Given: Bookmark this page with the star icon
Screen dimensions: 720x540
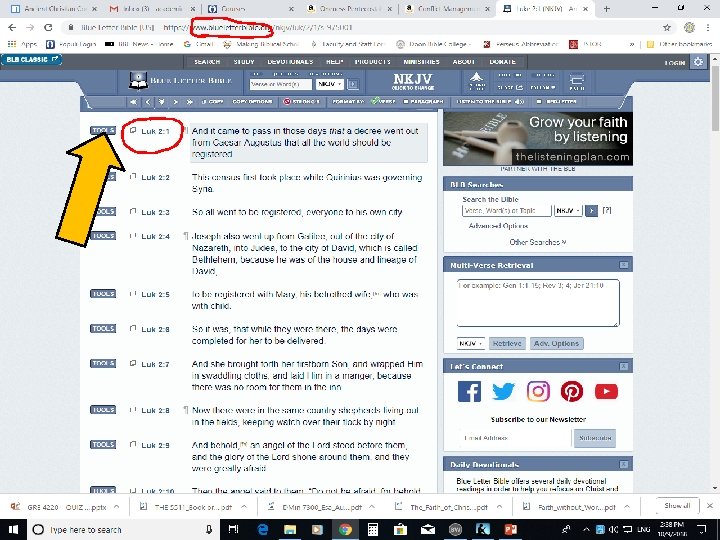Looking at the screenshot, I should pos(667,28).
